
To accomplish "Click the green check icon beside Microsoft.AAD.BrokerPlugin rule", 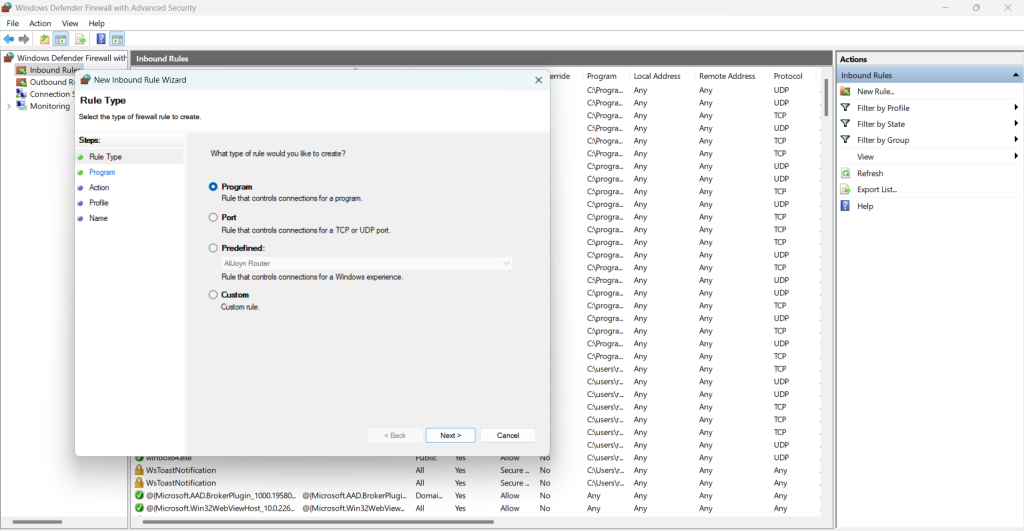I will tap(139, 496).
